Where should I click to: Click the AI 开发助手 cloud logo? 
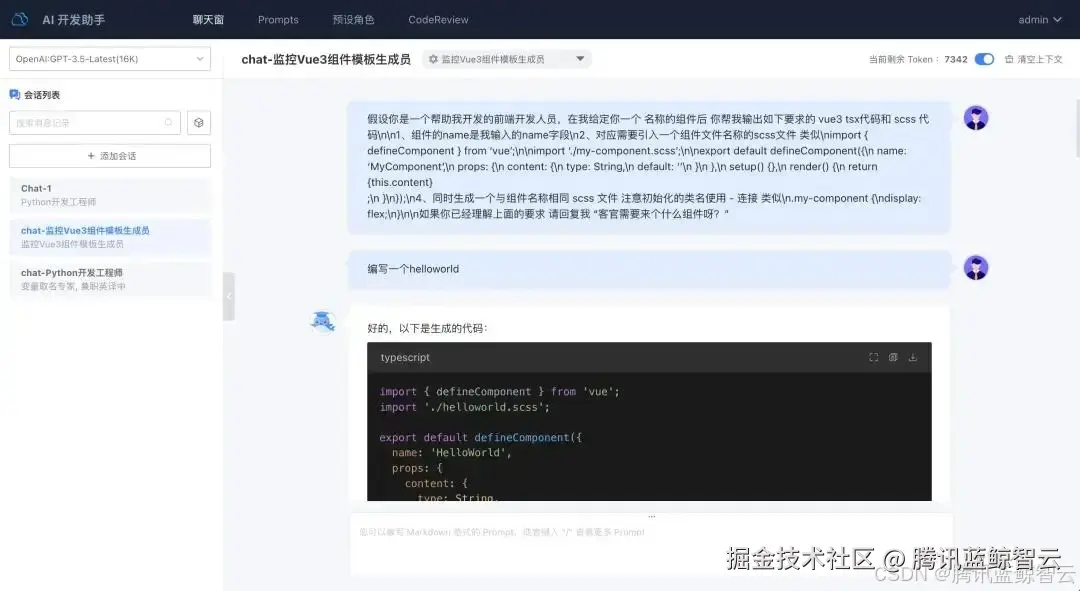coord(18,18)
